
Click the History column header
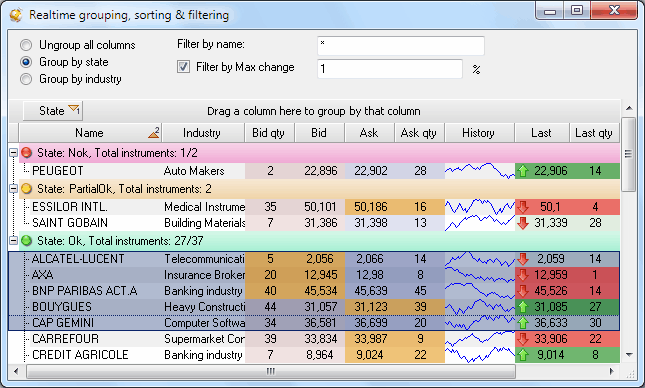click(480, 133)
